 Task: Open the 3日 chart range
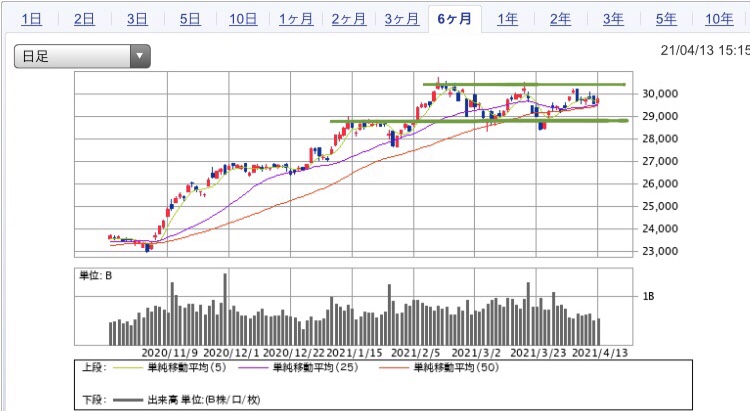[x=137, y=19]
